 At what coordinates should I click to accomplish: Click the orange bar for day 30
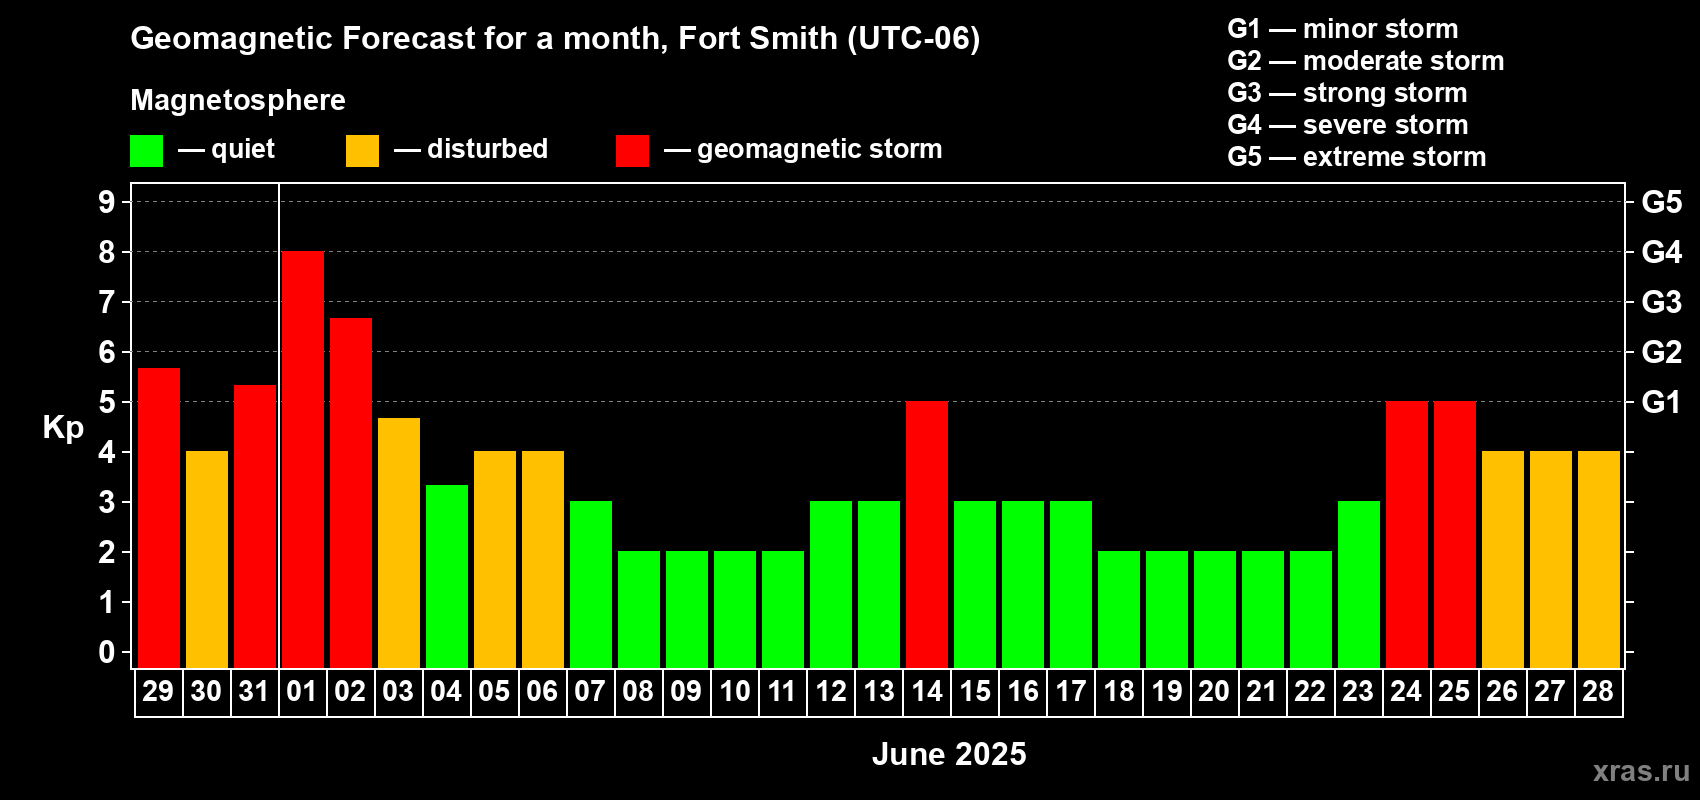tap(206, 560)
